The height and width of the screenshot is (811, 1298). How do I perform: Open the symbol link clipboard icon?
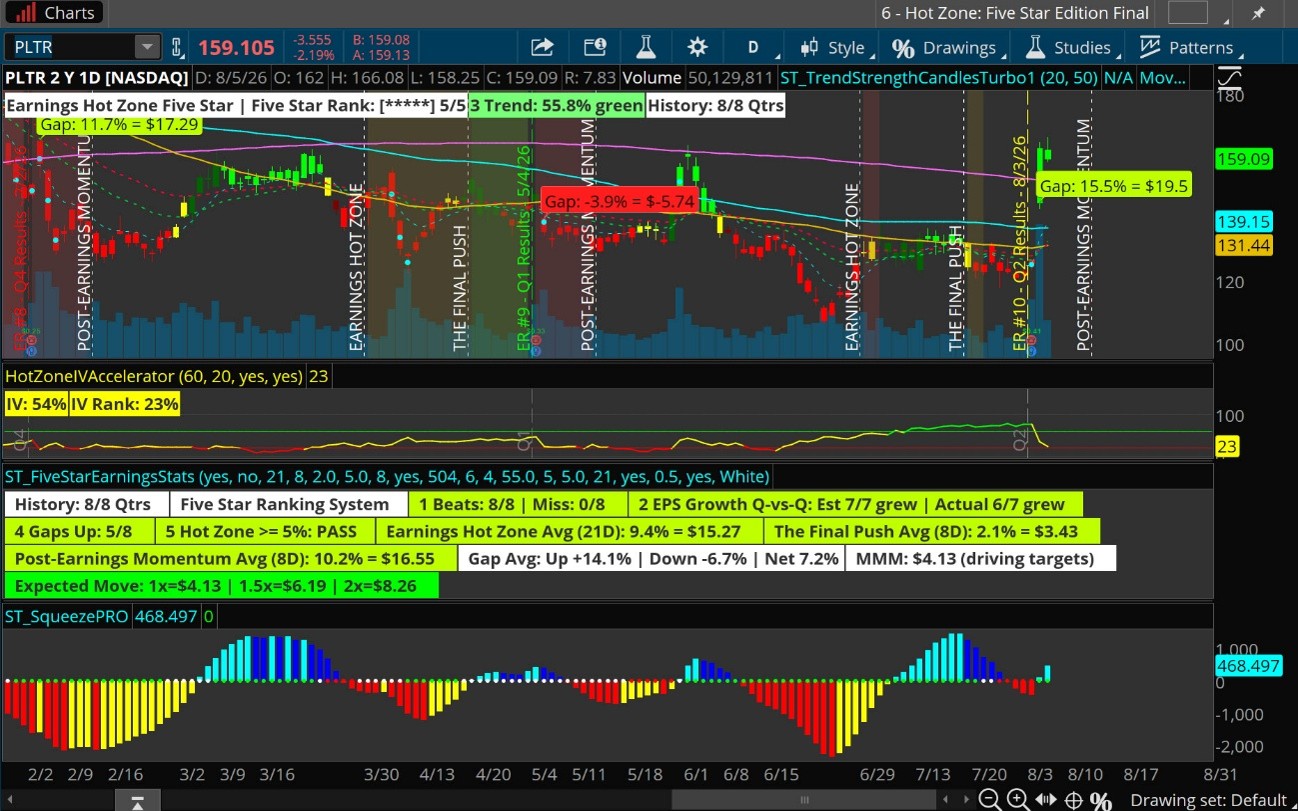(x=177, y=47)
